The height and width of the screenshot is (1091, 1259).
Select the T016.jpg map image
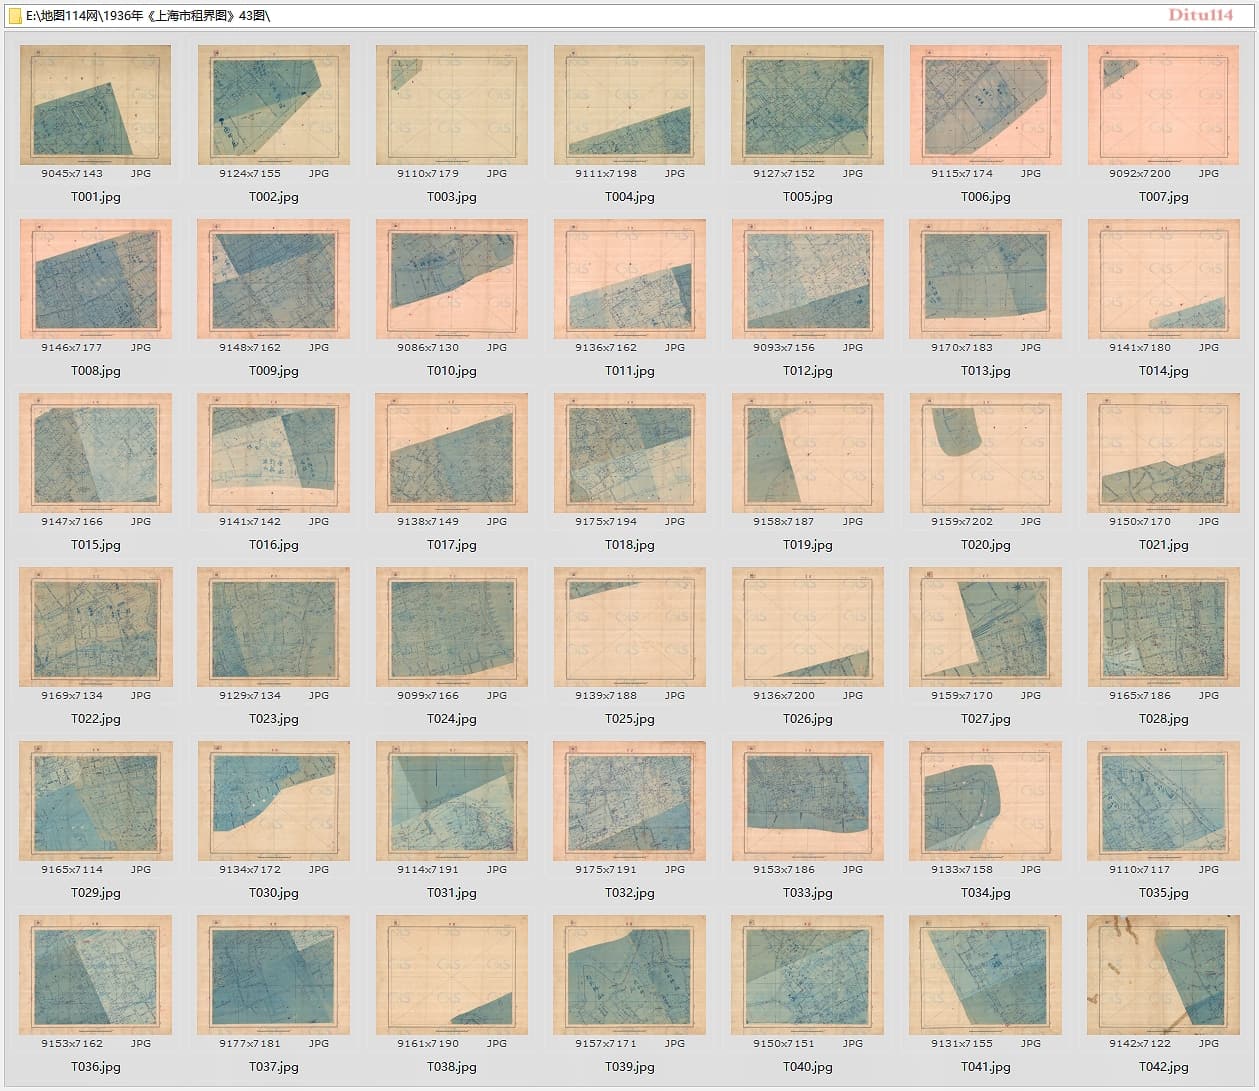coord(274,453)
